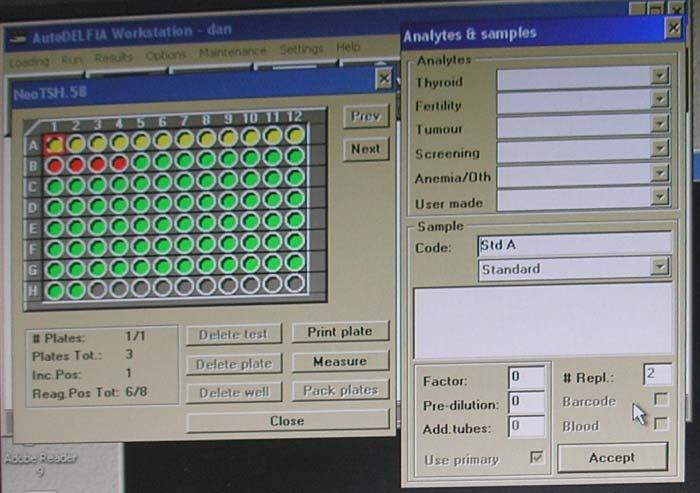Select green well E9
The image size is (700, 493).
[228, 222]
